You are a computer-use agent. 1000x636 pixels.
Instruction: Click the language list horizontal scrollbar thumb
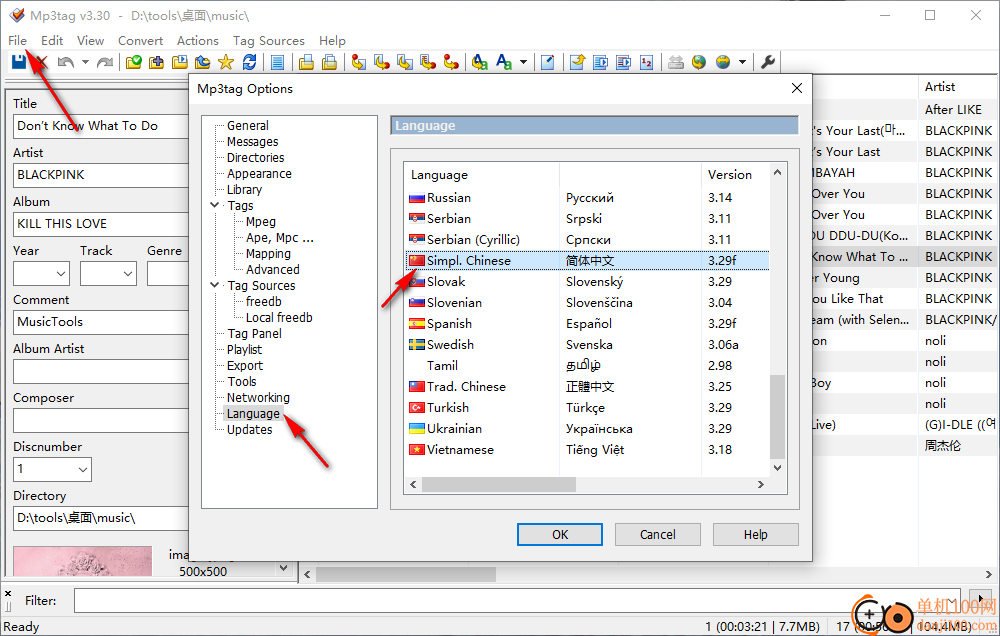pyautogui.click(x=499, y=485)
